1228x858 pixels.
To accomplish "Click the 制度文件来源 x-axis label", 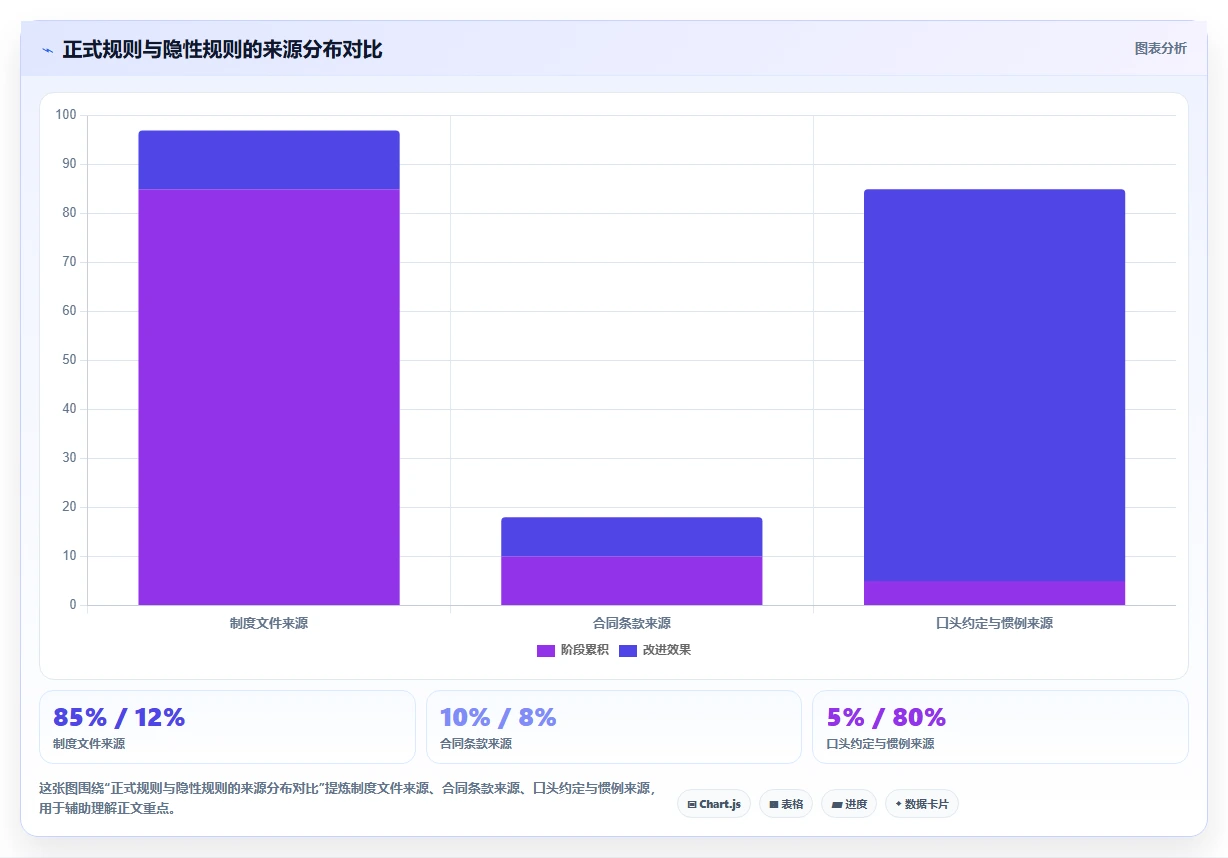I will click(x=269, y=623).
